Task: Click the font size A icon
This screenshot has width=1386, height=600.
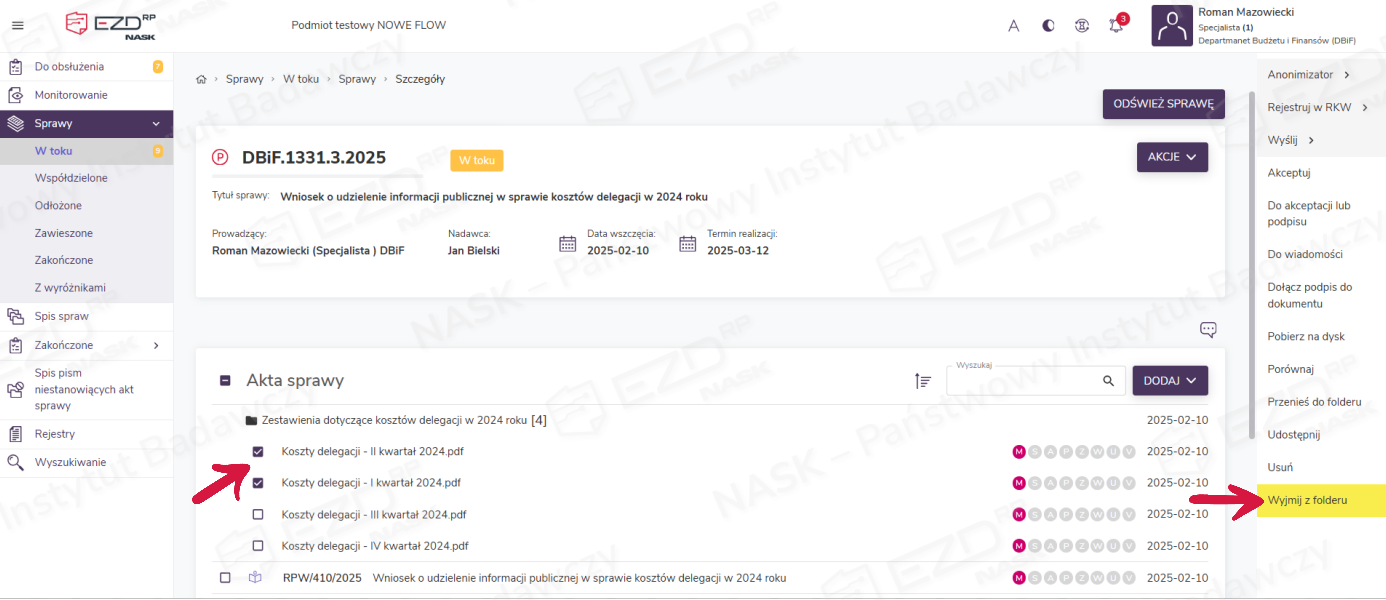Action: [x=1013, y=26]
